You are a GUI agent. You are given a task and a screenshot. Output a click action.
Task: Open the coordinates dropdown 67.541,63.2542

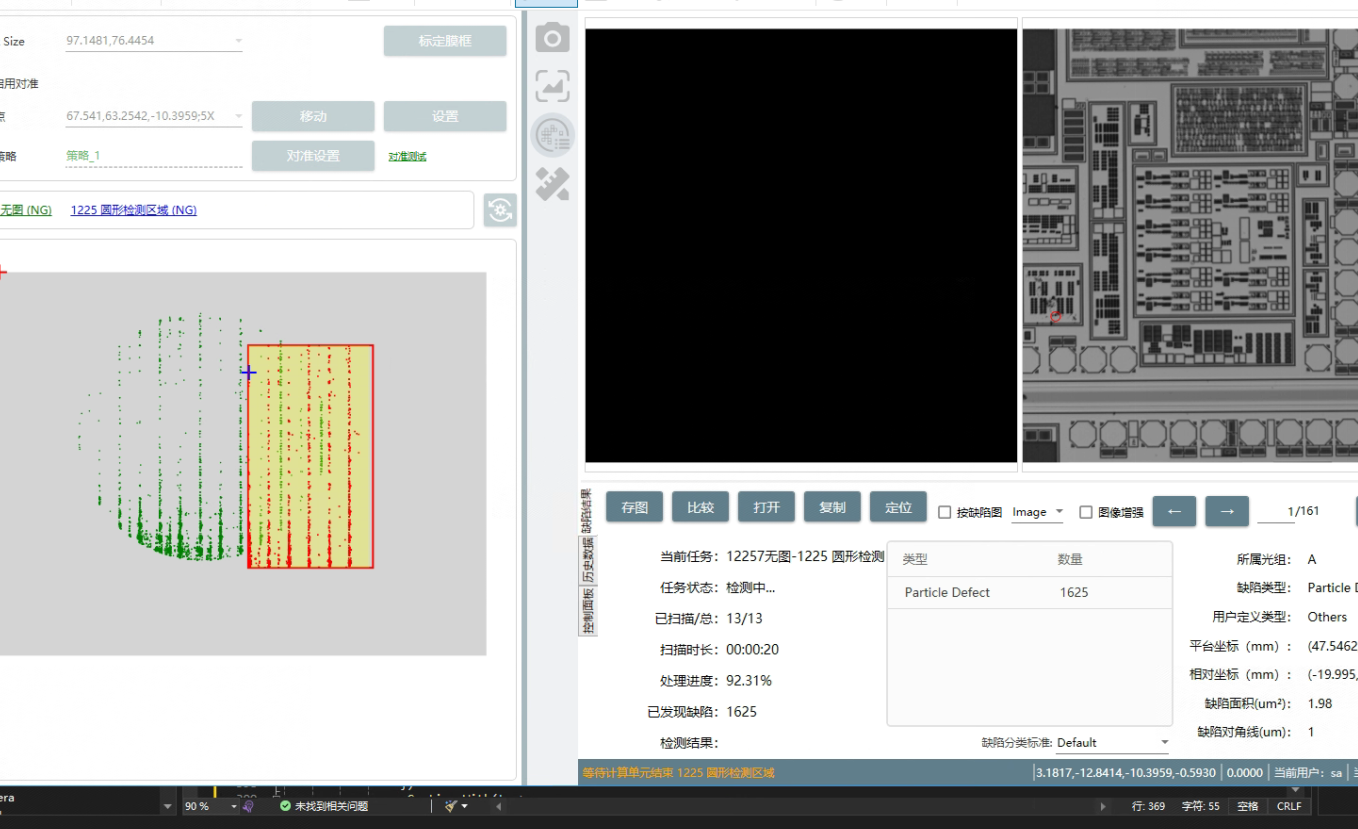point(154,116)
